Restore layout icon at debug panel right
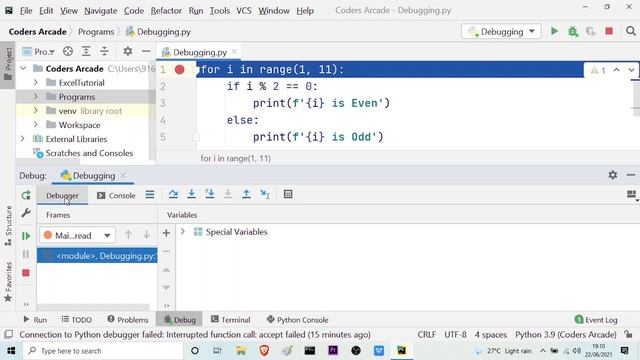 pyautogui.click(x=631, y=195)
